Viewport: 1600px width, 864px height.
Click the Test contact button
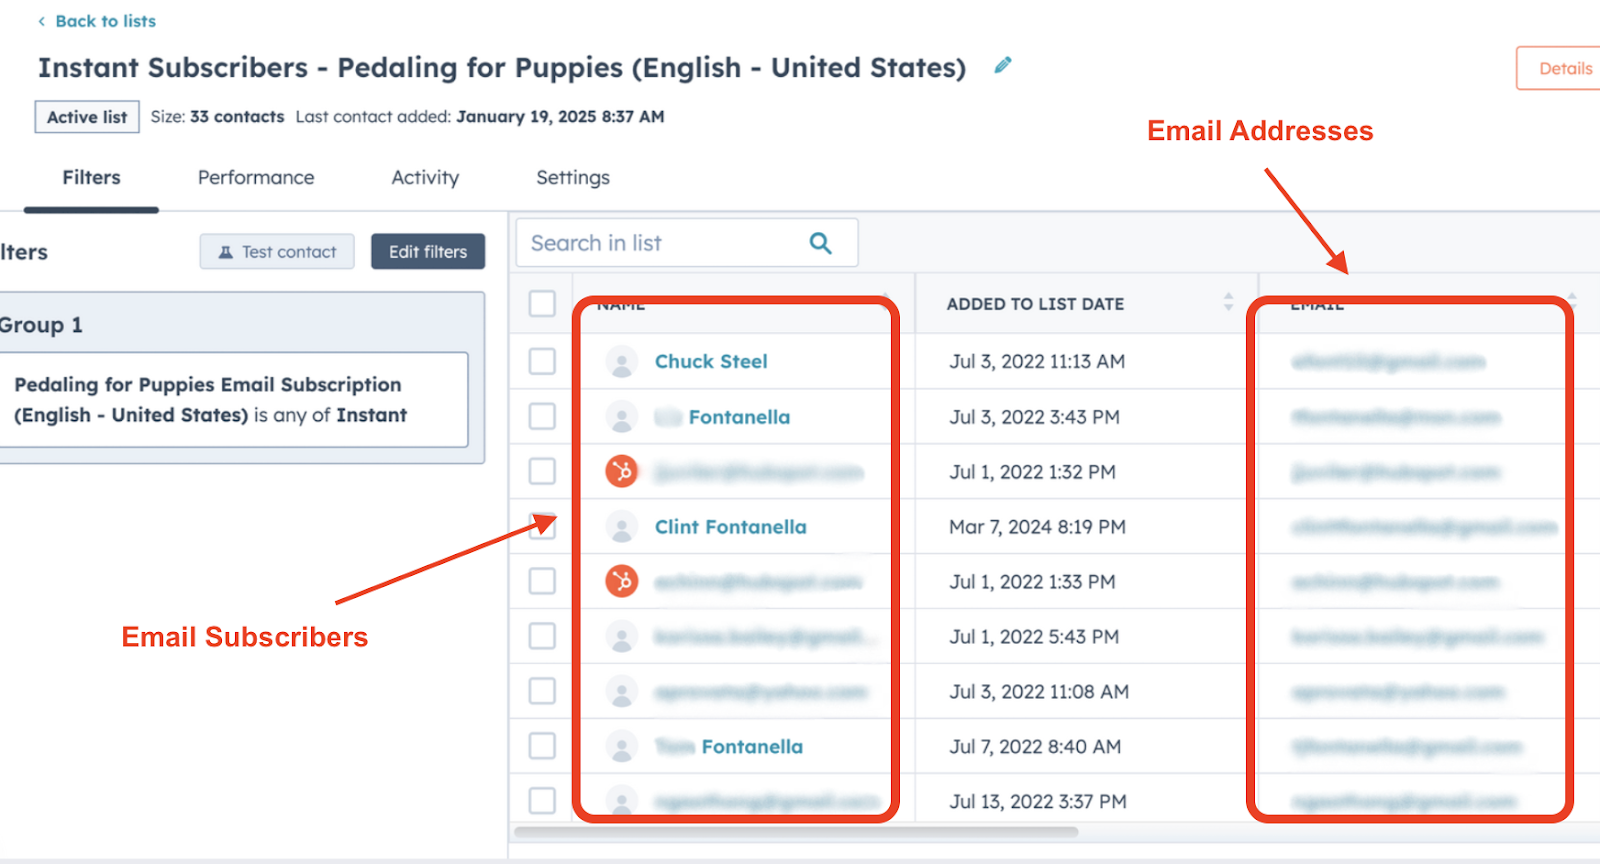point(277,252)
